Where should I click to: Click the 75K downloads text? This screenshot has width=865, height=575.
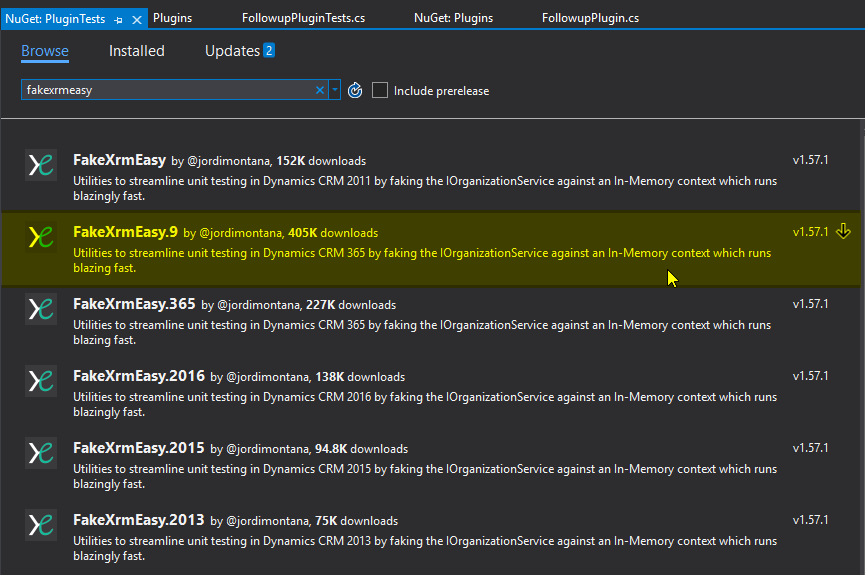tap(356, 521)
